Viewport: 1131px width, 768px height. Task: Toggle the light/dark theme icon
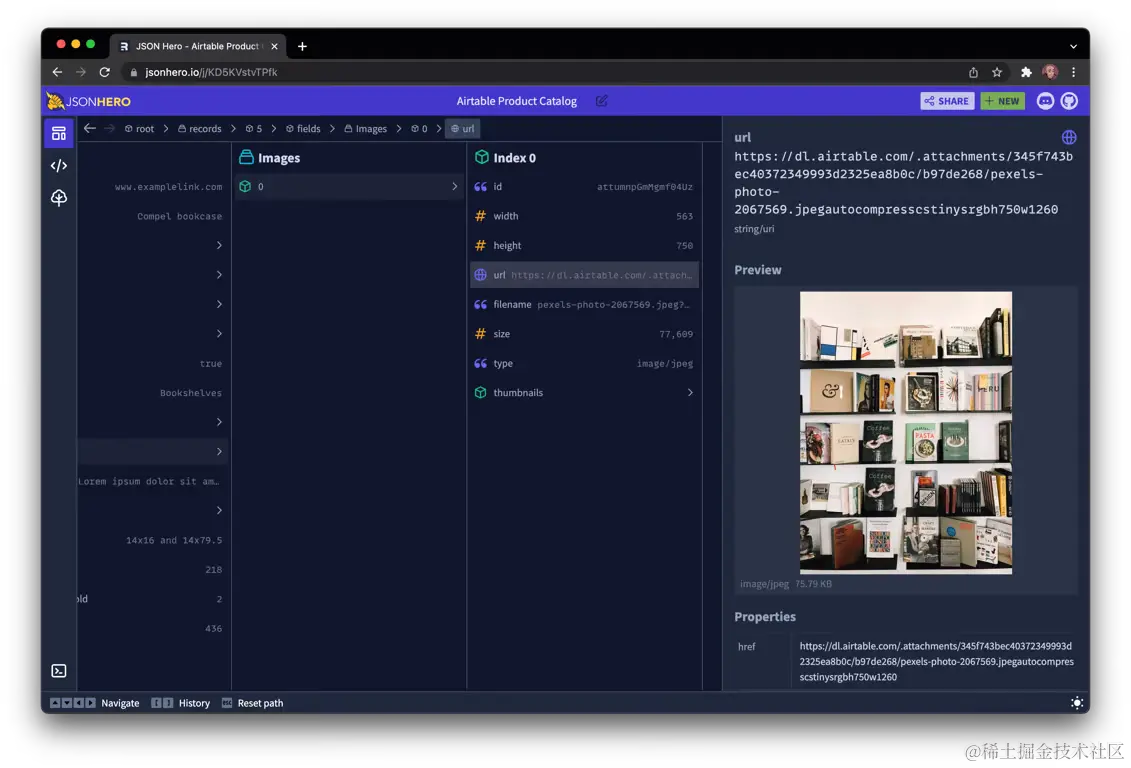click(x=1077, y=703)
